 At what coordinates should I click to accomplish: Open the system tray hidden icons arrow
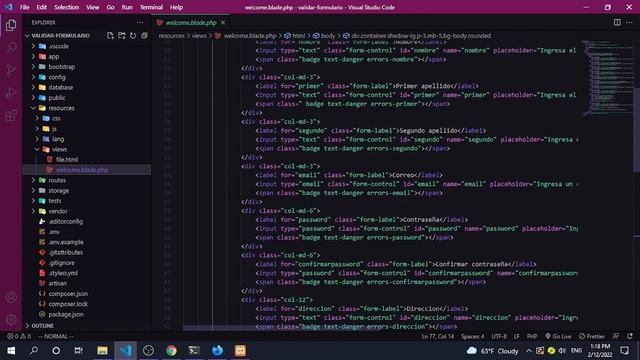click(529, 351)
